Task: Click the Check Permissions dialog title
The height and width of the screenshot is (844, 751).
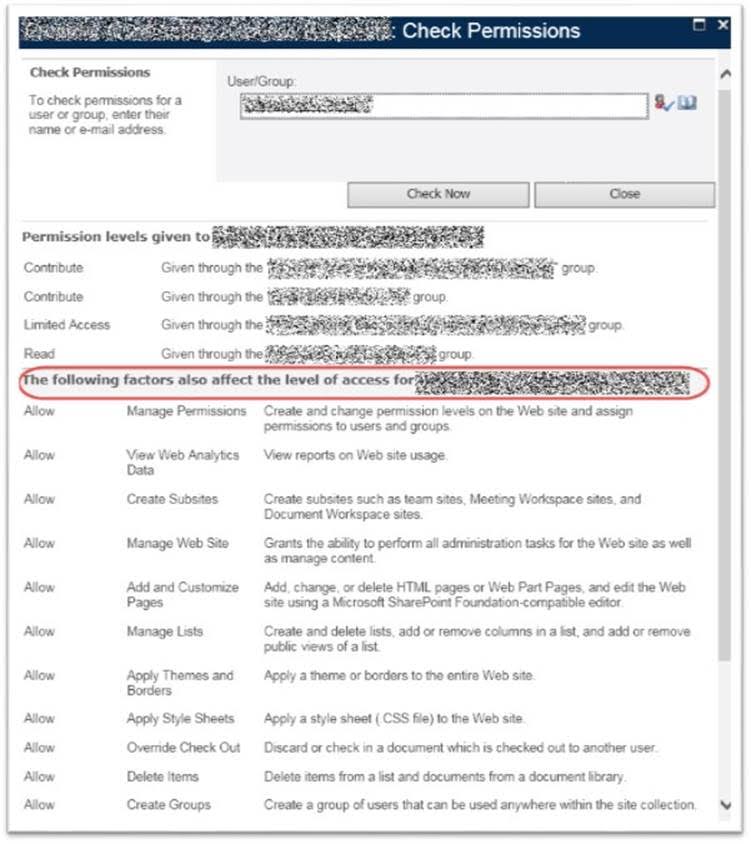Action: pyautogui.click(x=490, y=31)
